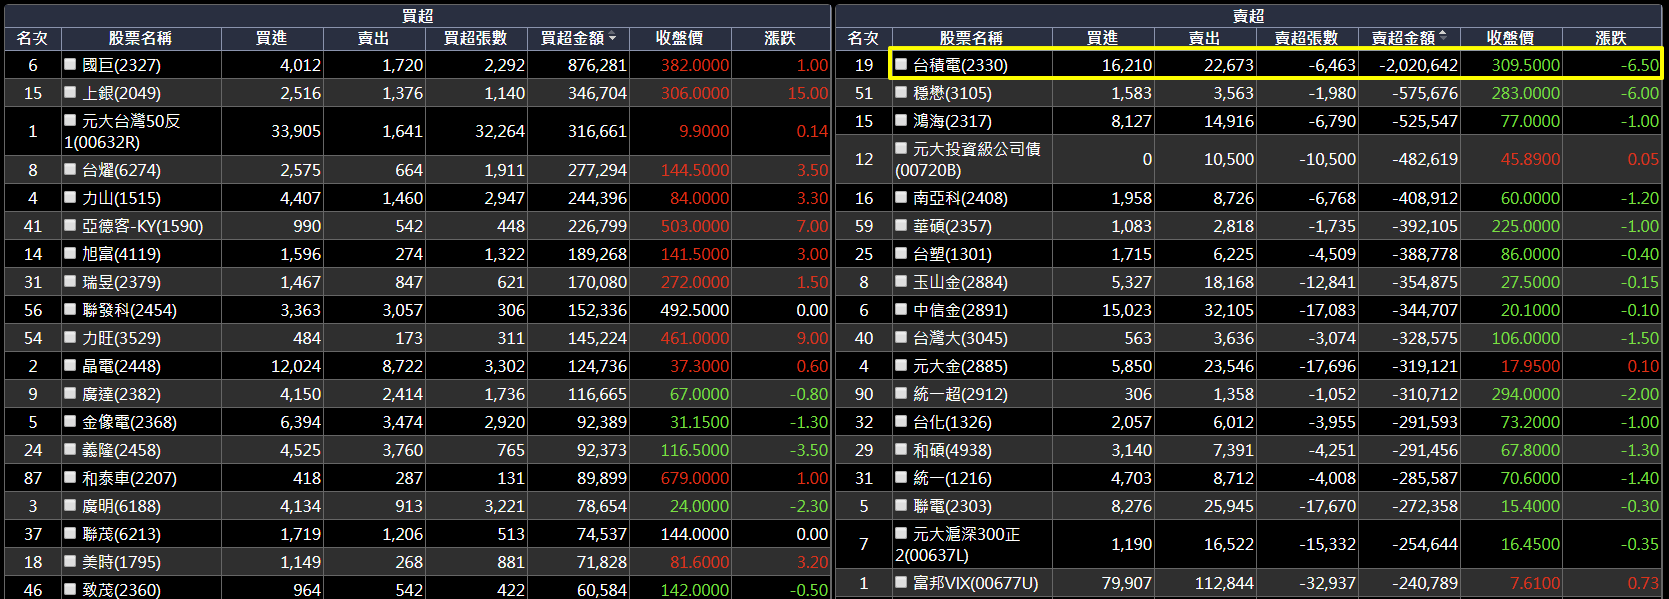Click 賣出 column header in 買超 table
Screen dimensions: 1669x599
373,38
